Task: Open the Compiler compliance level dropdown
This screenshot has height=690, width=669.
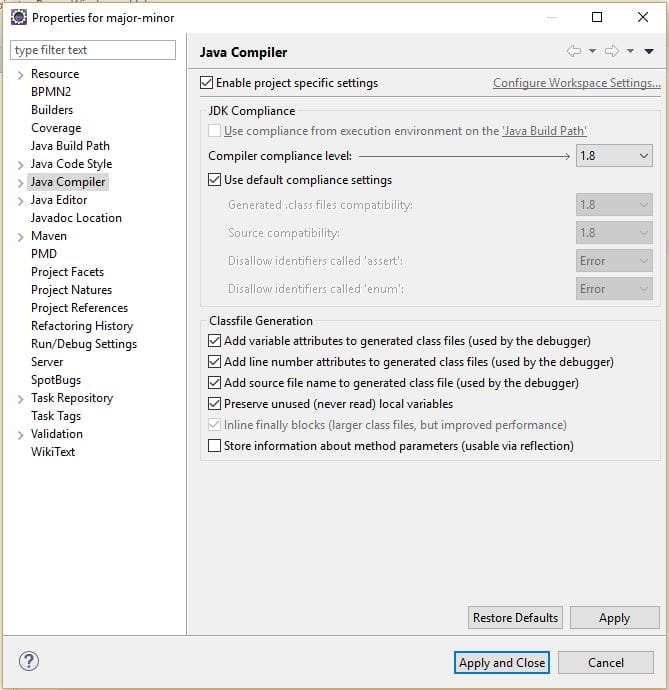Action: click(x=614, y=156)
